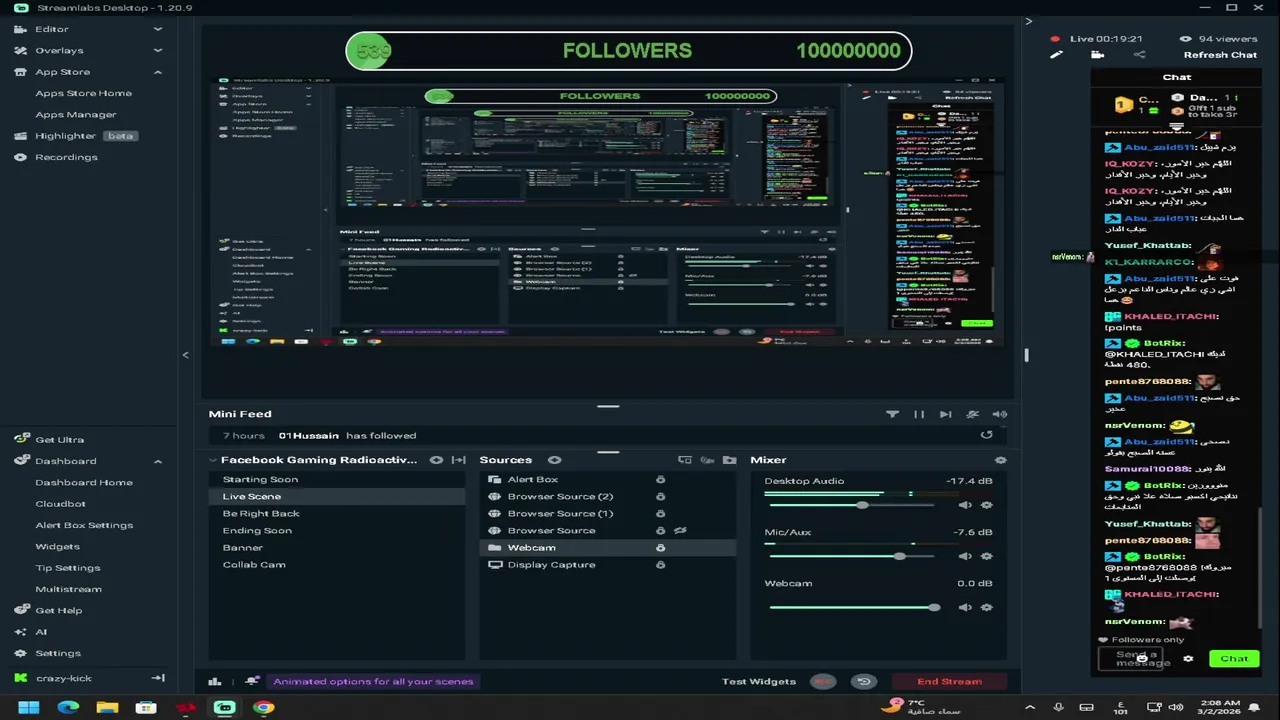The image size is (1280, 720).
Task: Open Settings gear in sidebar
Action: (x=20, y=653)
